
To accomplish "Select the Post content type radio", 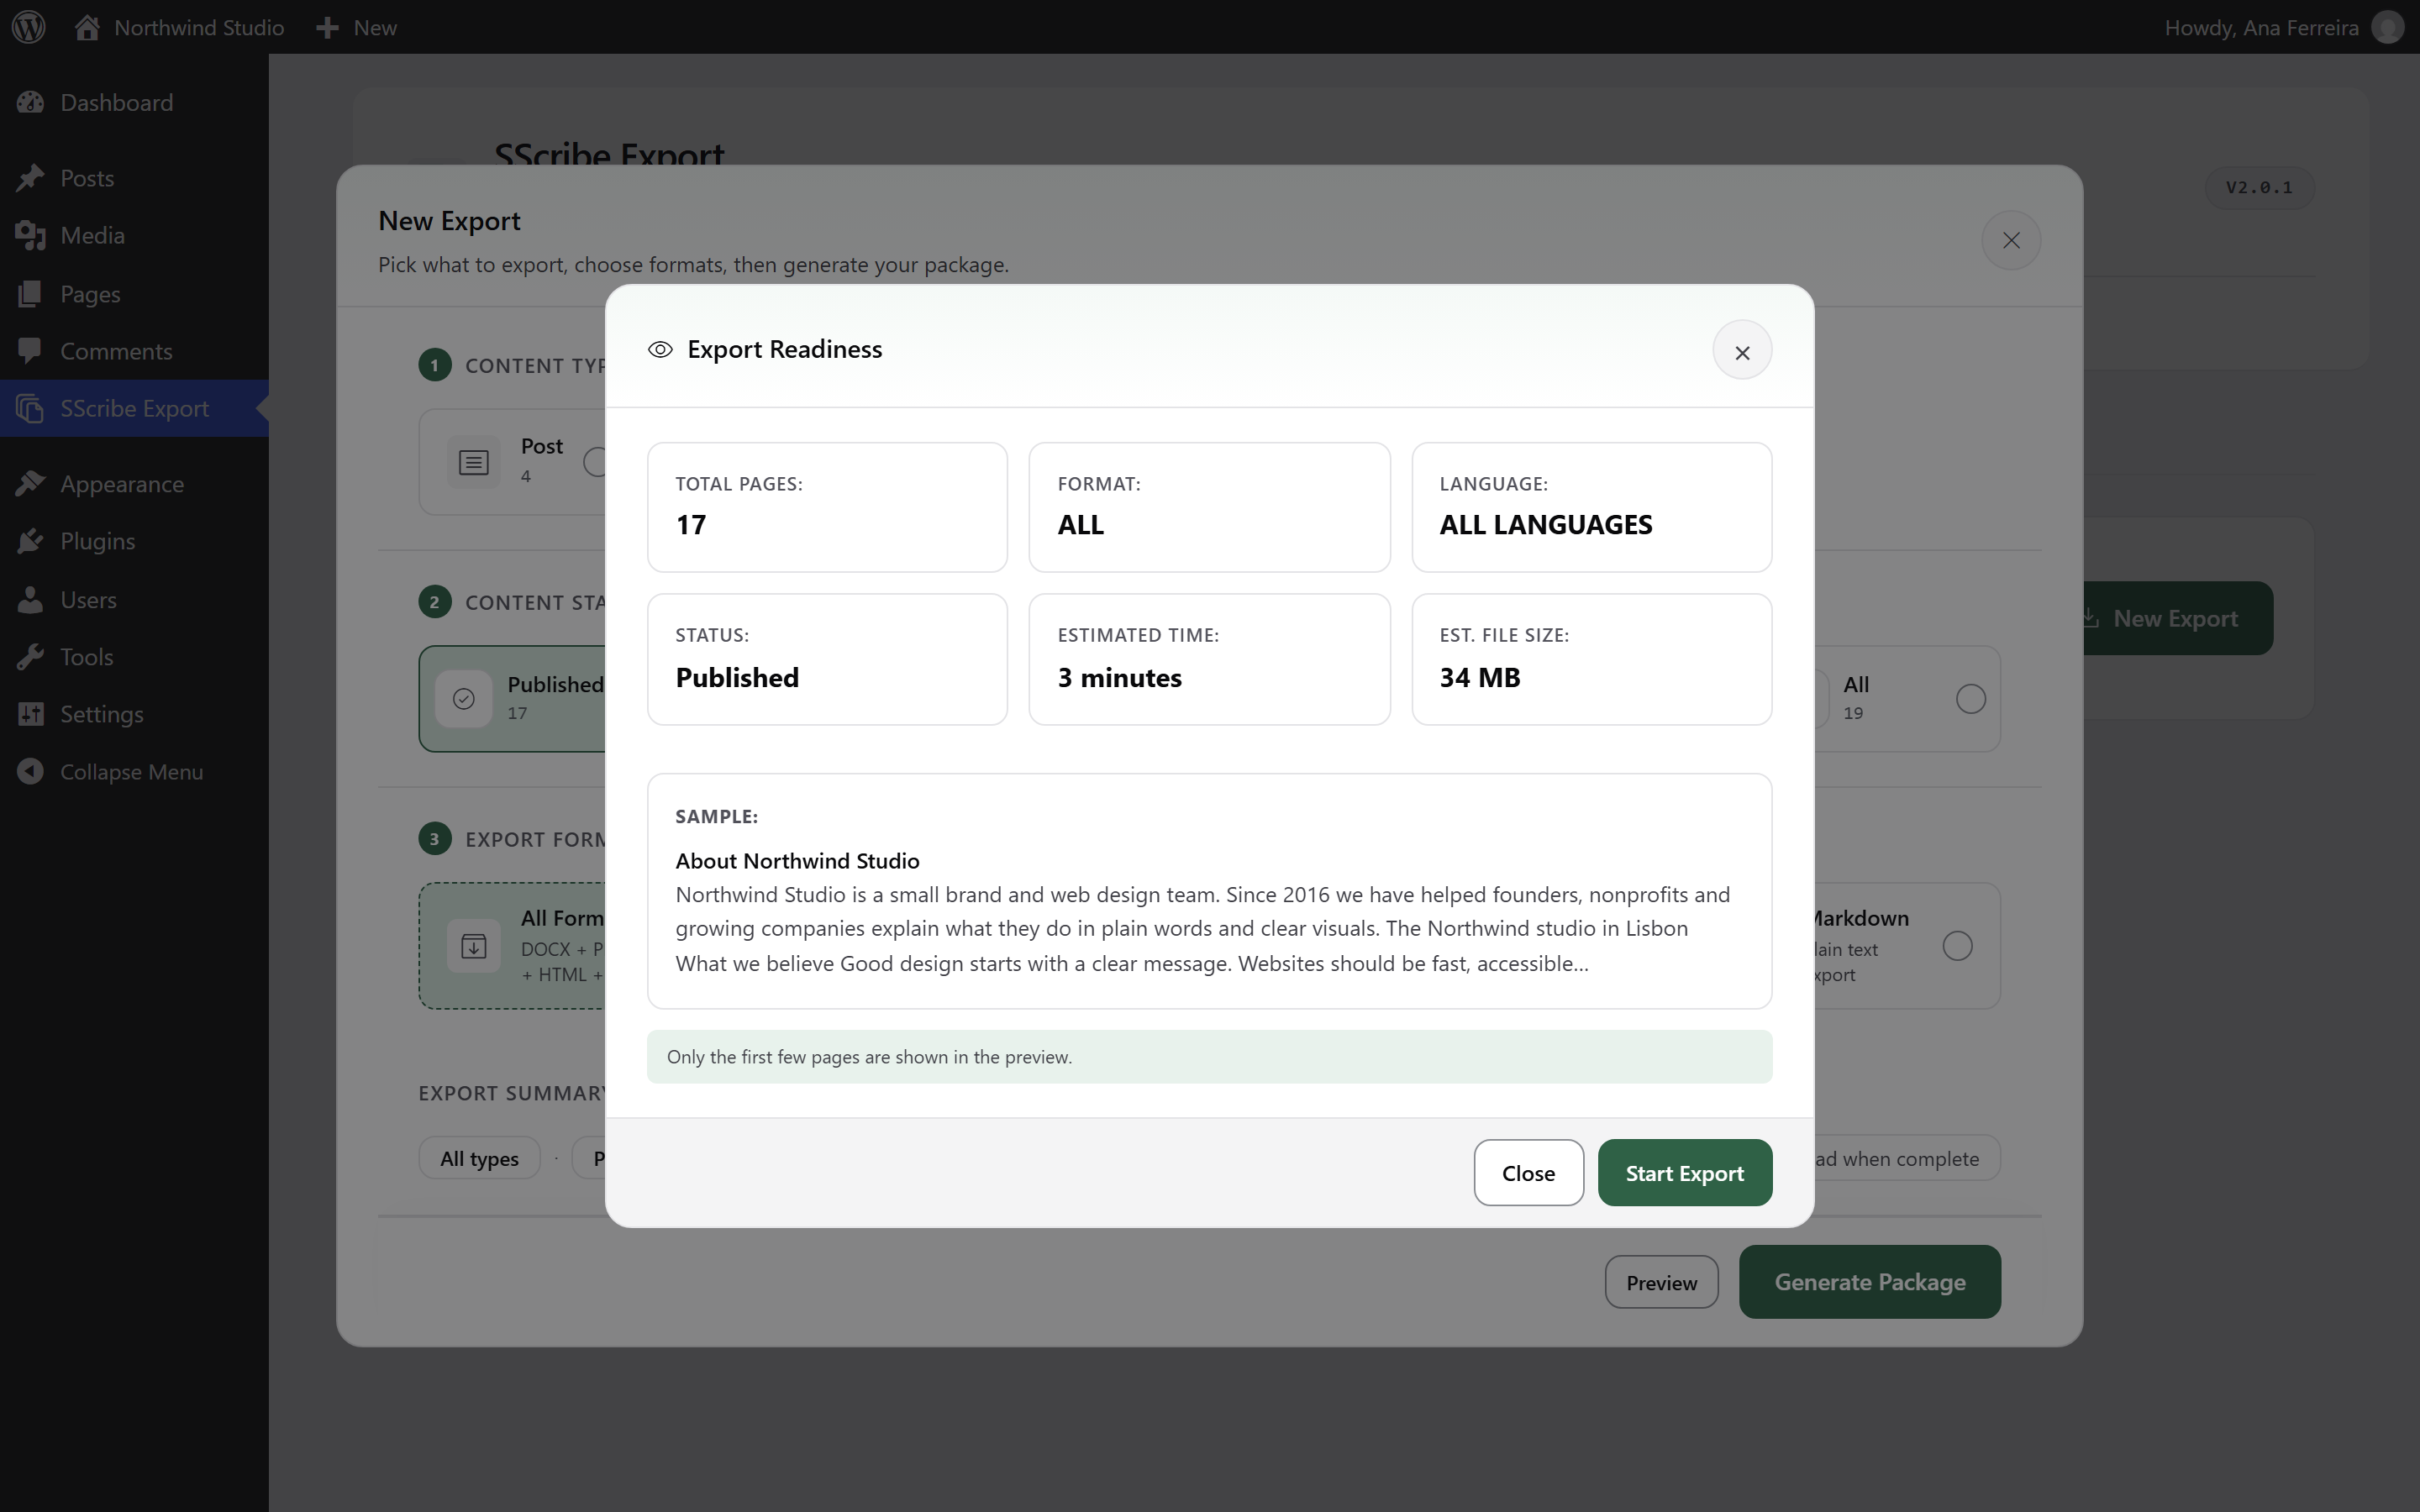I will pos(596,462).
